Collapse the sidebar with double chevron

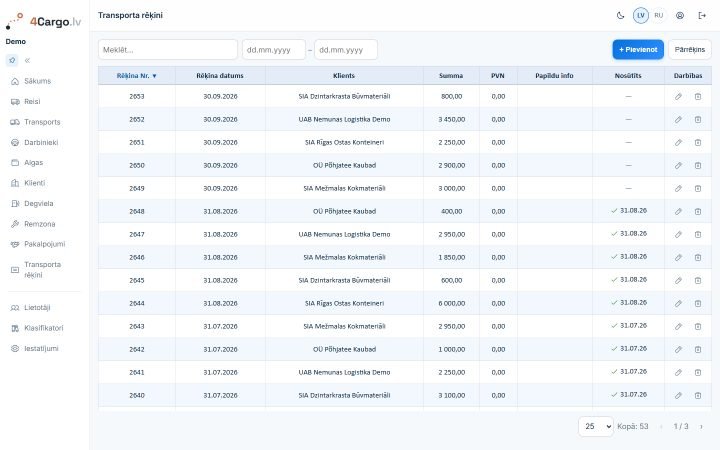pyautogui.click(x=28, y=60)
